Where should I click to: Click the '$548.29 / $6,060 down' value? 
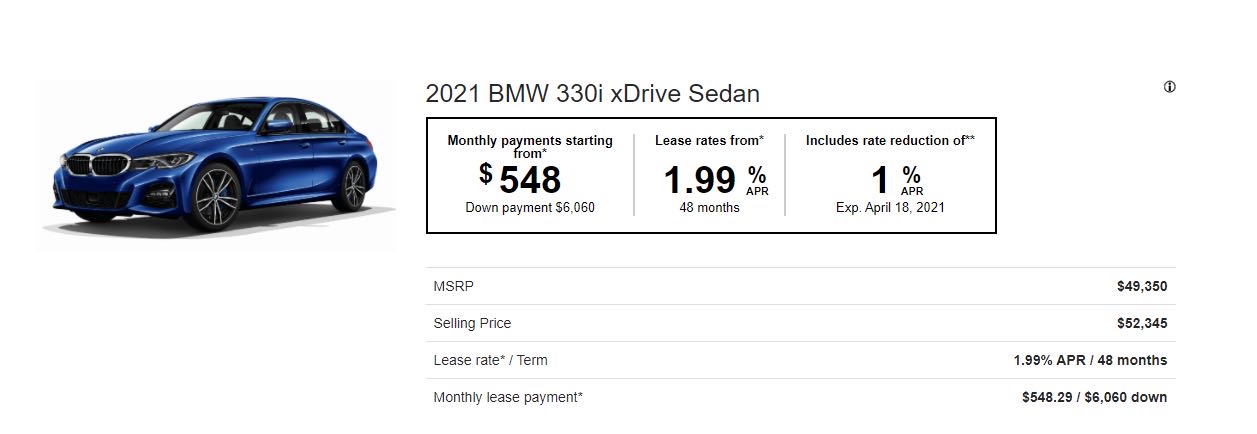pos(1094,397)
